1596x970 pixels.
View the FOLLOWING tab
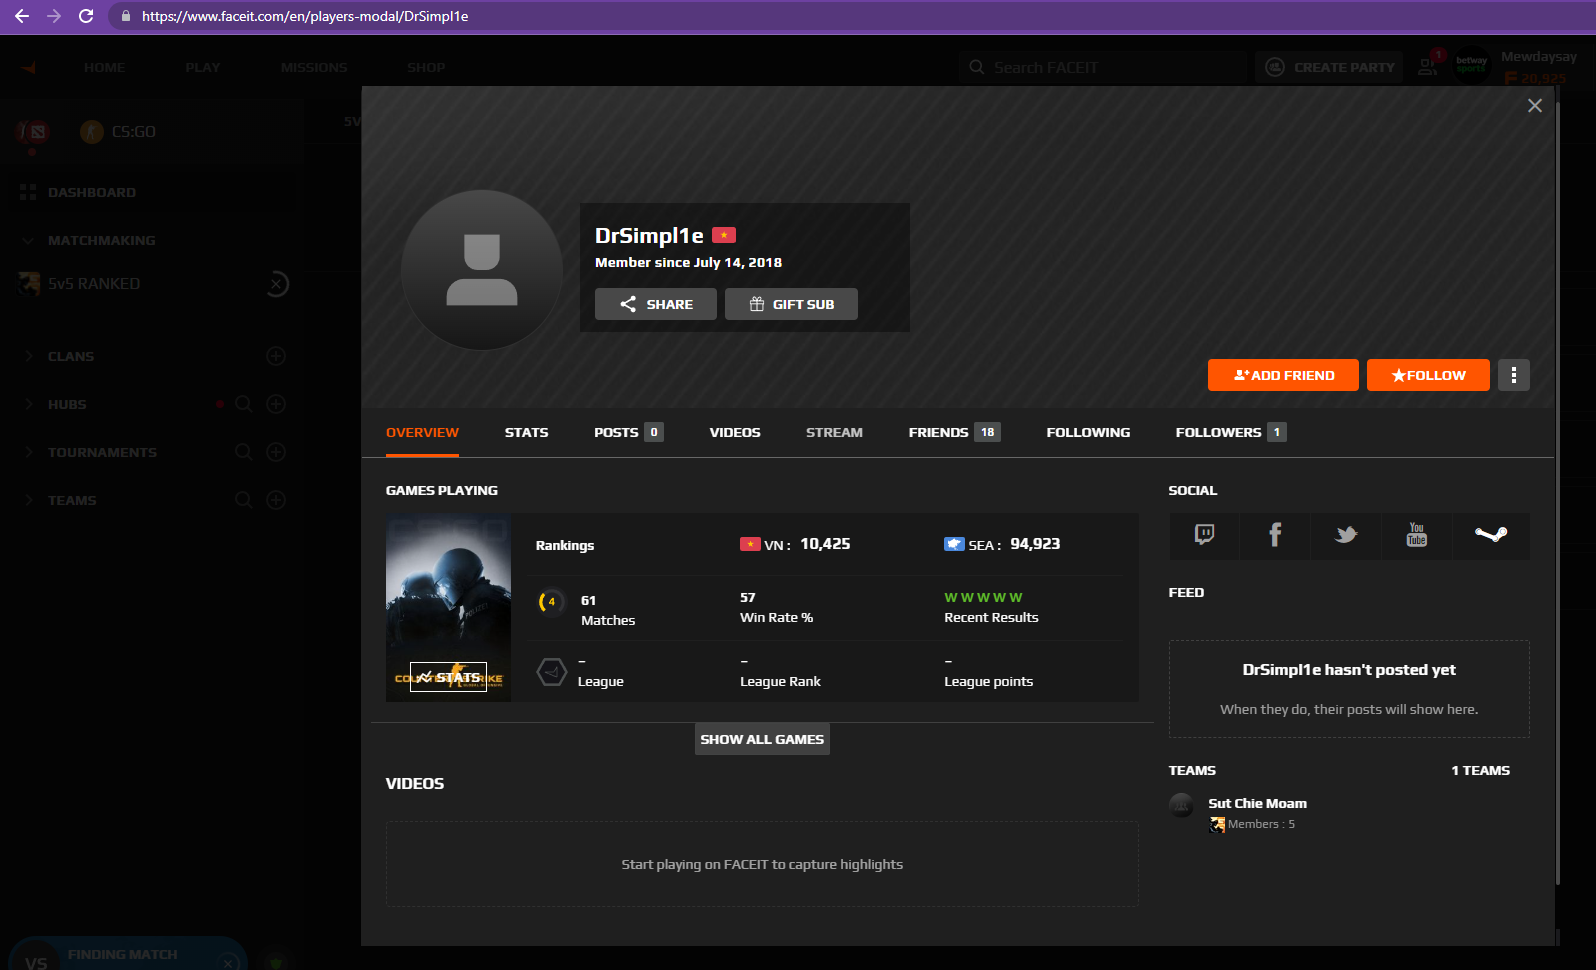point(1088,432)
